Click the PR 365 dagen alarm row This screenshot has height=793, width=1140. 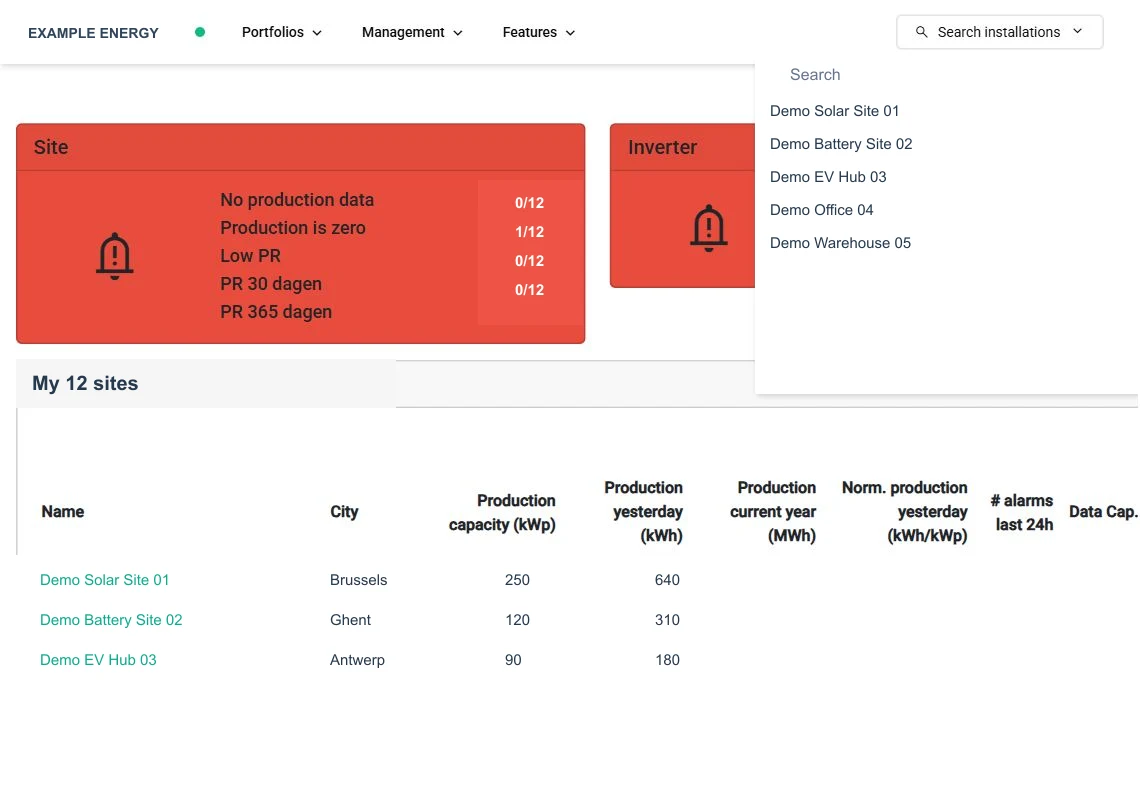(276, 312)
